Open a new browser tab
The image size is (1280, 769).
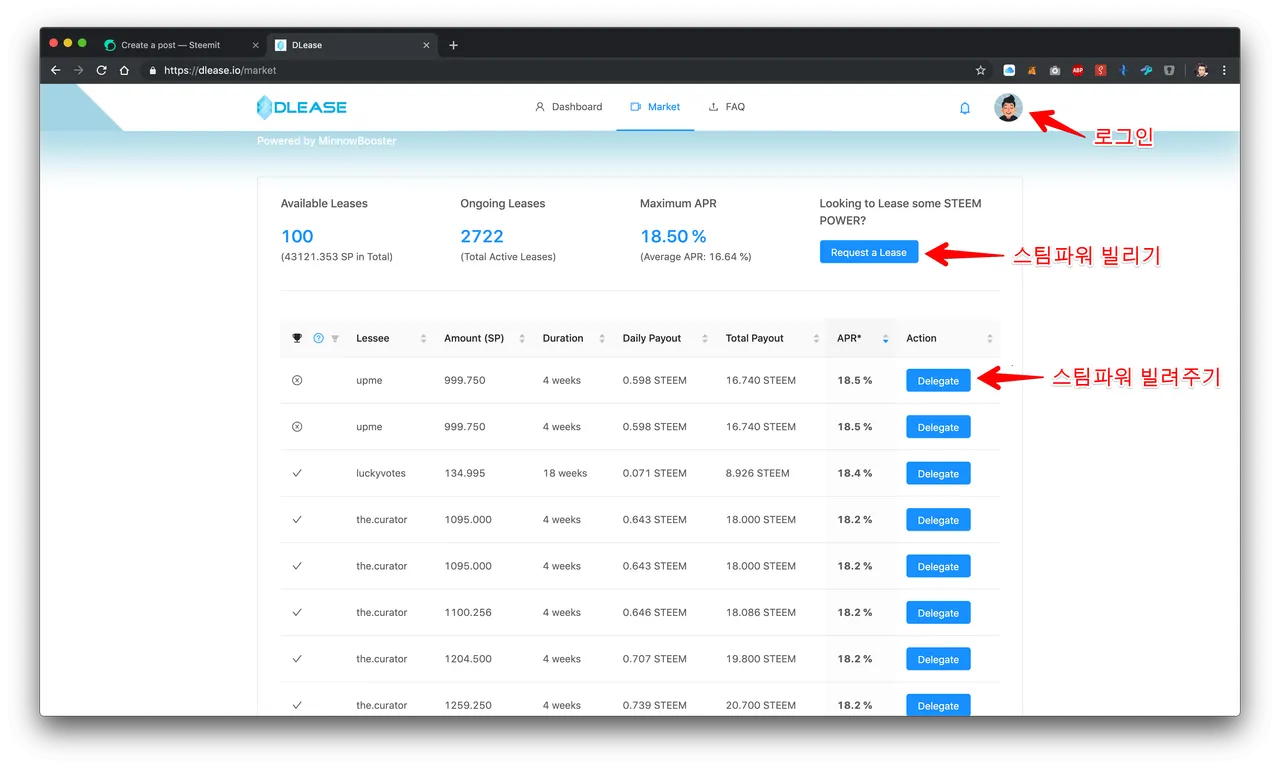pyautogui.click(x=453, y=45)
